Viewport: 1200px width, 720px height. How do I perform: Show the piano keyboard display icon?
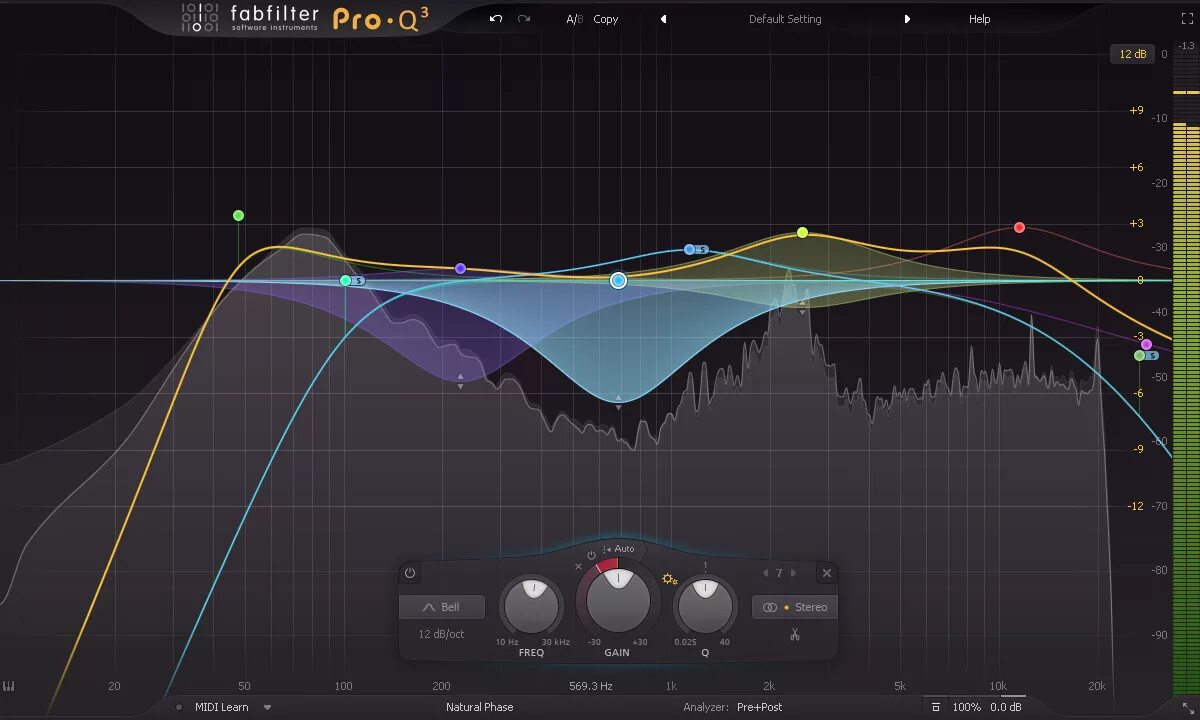[9, 687]
